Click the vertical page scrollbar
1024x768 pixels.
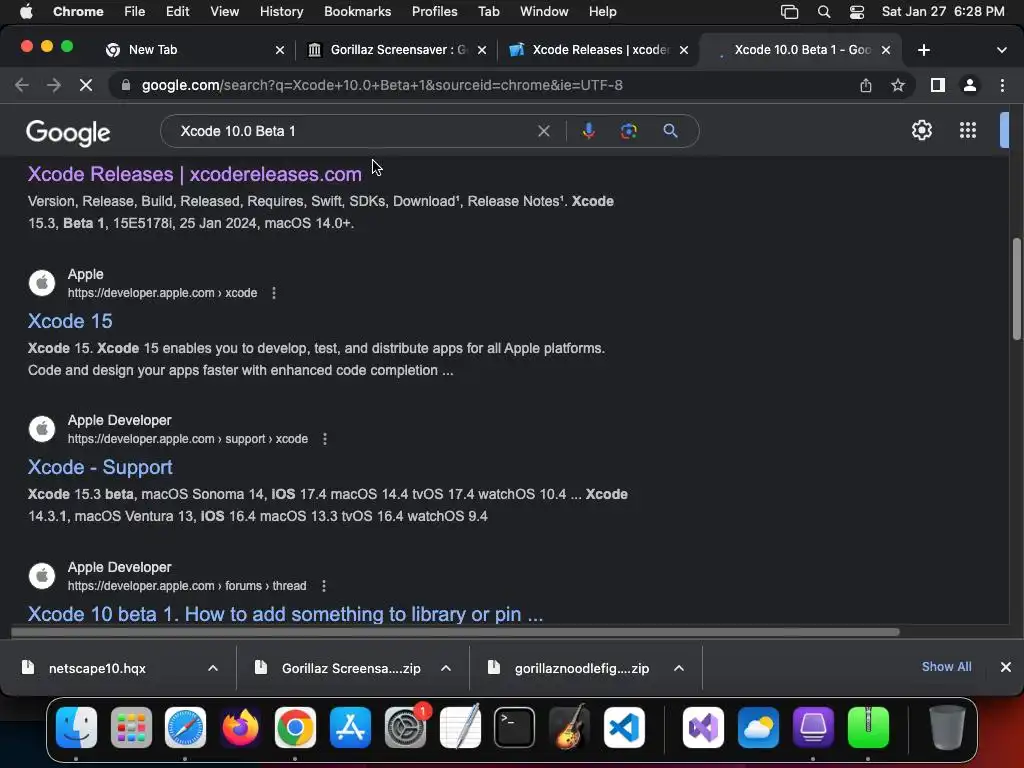(1016, 289)
